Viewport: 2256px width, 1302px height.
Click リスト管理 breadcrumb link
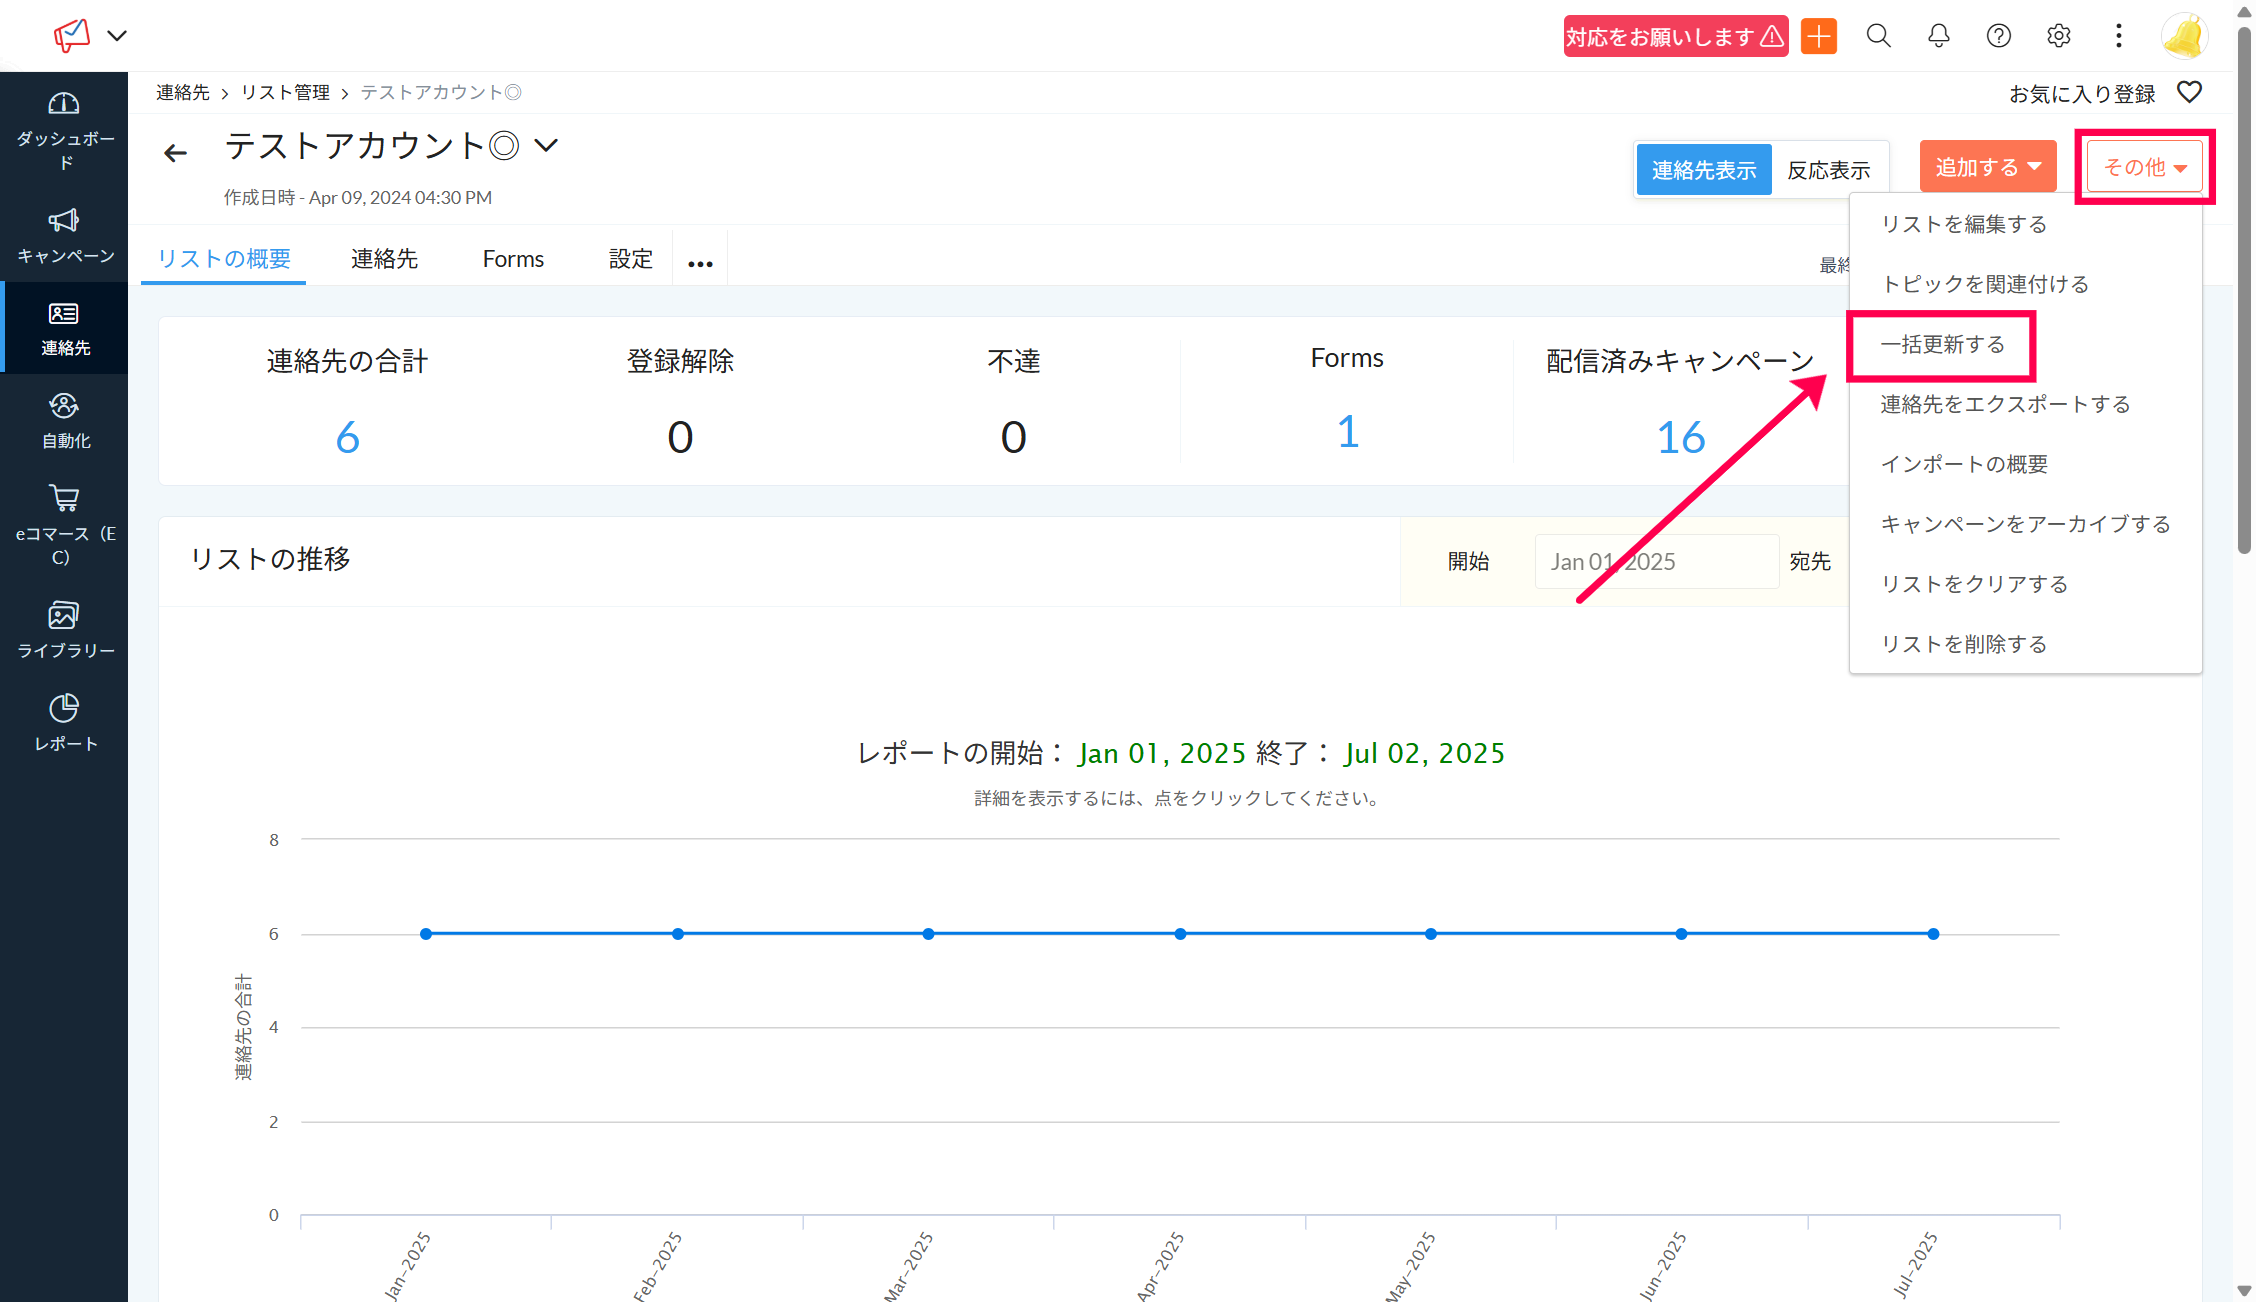[x=284, y=92]
